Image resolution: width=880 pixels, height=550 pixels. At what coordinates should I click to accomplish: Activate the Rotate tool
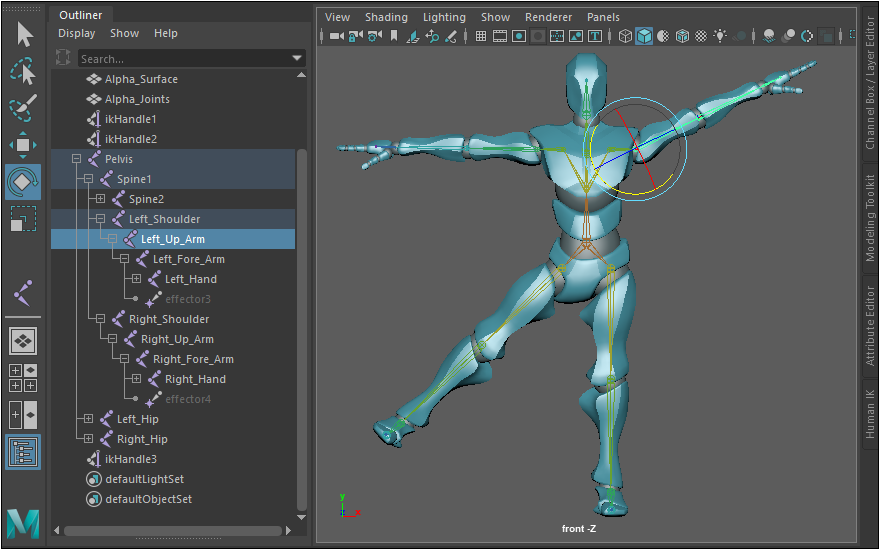(23, 182)
